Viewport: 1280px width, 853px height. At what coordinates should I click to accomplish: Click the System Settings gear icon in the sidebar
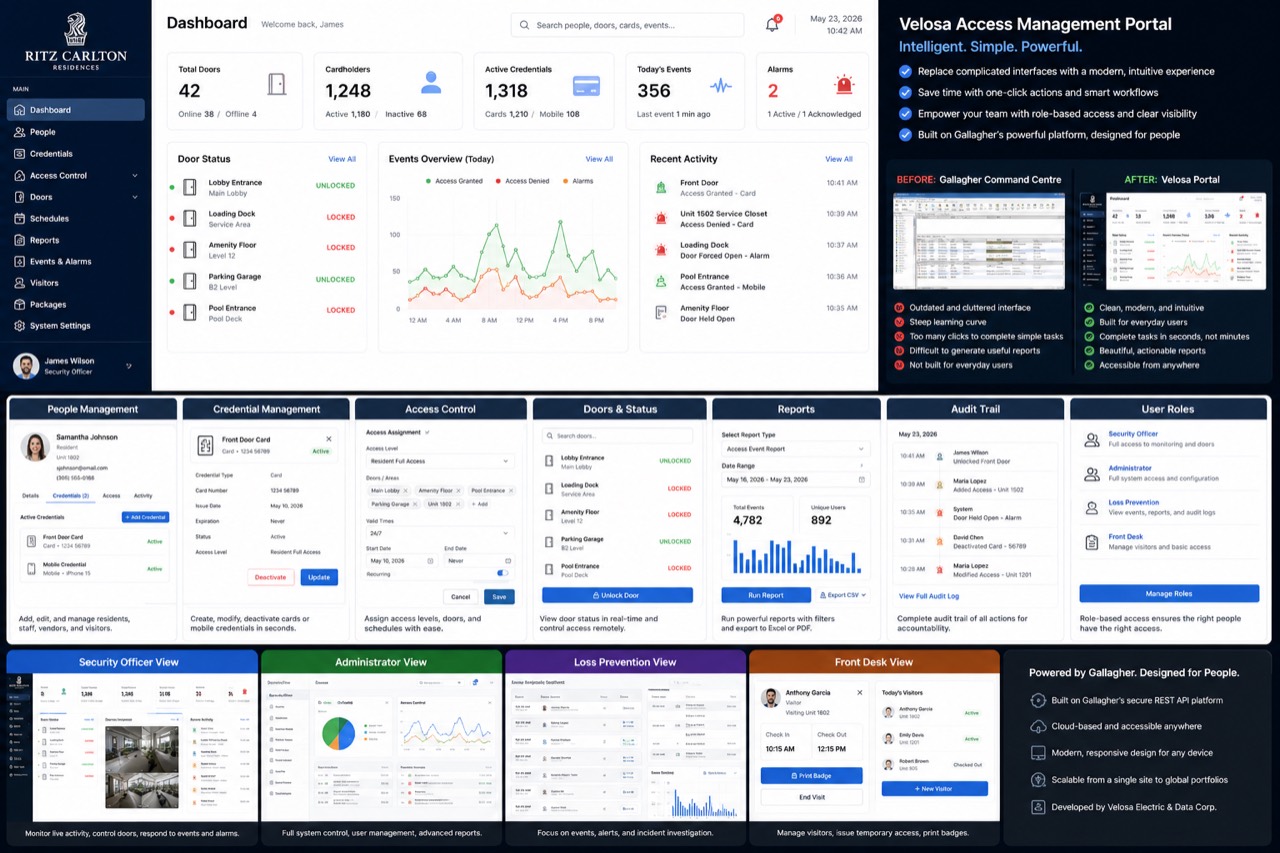(x=19, y=326)
